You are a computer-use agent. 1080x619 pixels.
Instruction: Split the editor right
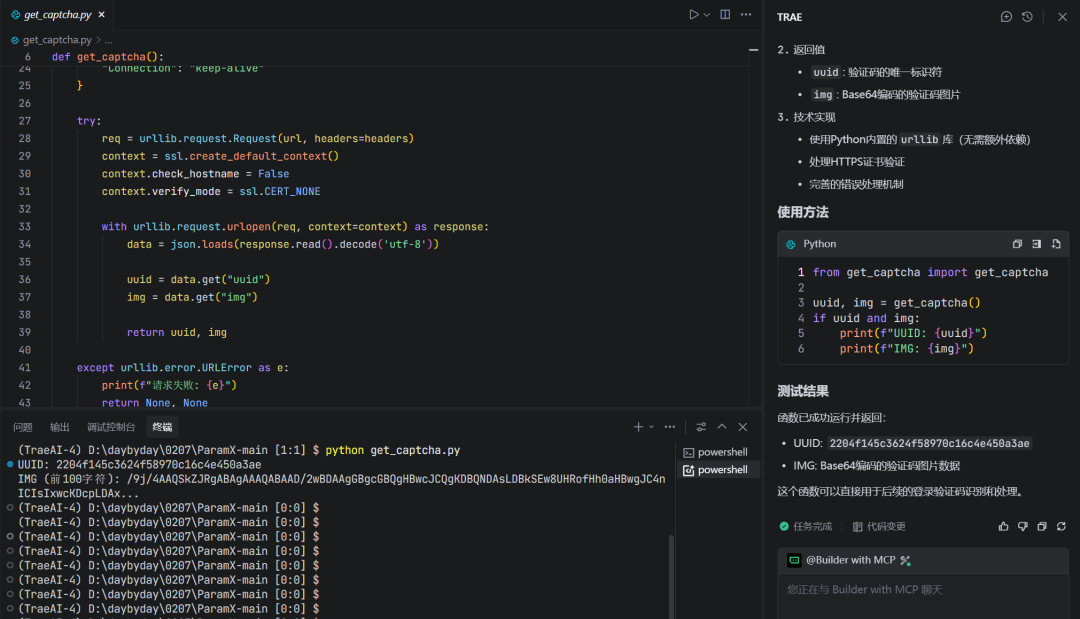pos(725,14)
